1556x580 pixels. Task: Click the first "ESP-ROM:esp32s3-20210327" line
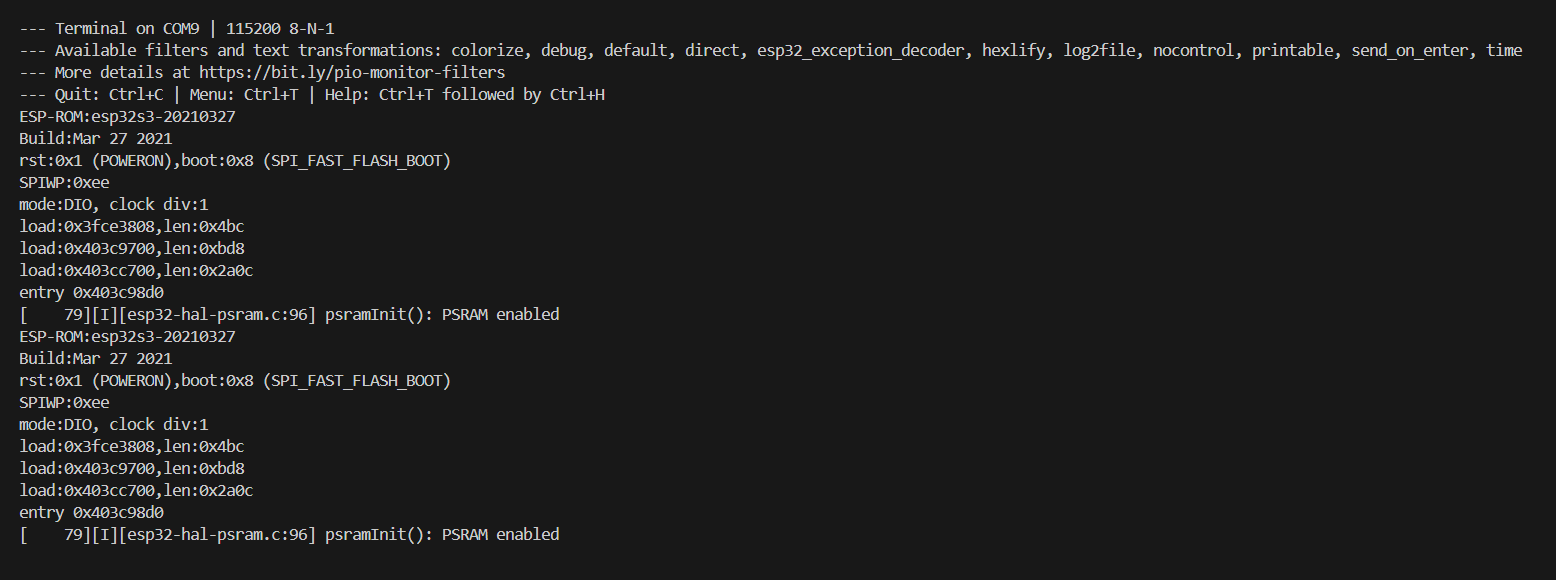[127, 116]
